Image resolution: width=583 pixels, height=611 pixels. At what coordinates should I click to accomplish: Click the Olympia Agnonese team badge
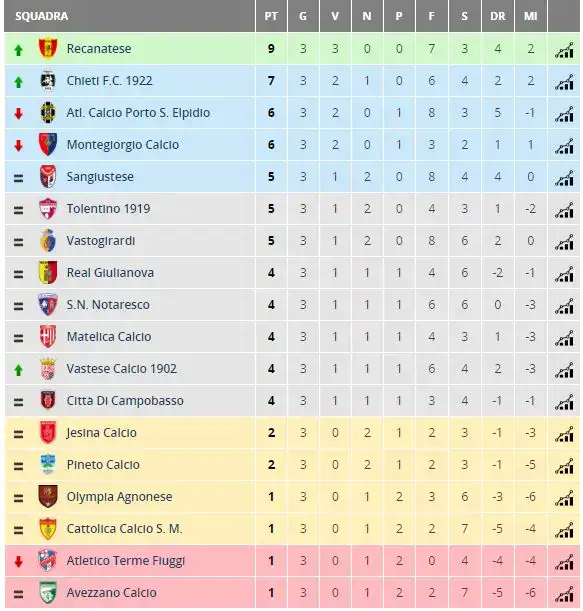(x=48, y=496)
